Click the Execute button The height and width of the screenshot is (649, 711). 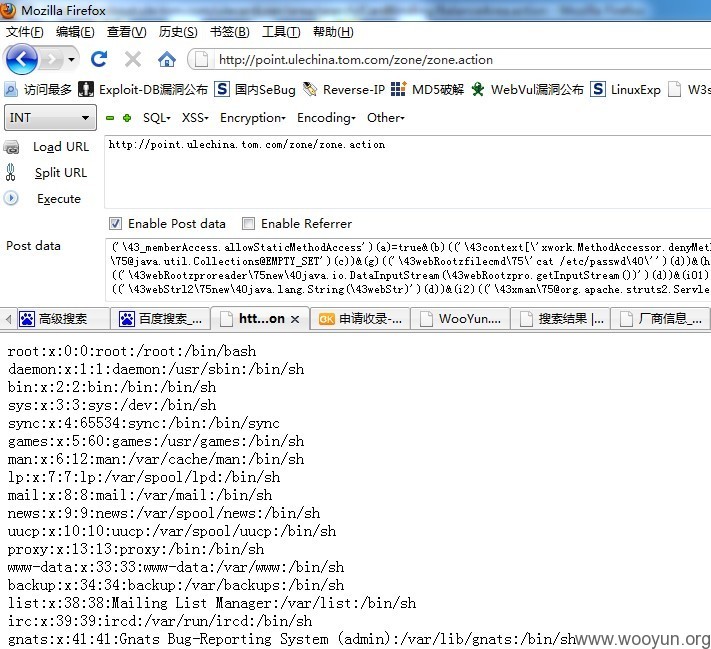tap(59, 199)
